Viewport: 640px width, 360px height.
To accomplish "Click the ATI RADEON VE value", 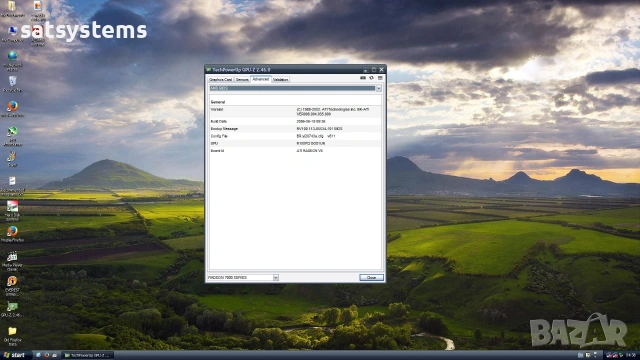I will click(310, 151).
